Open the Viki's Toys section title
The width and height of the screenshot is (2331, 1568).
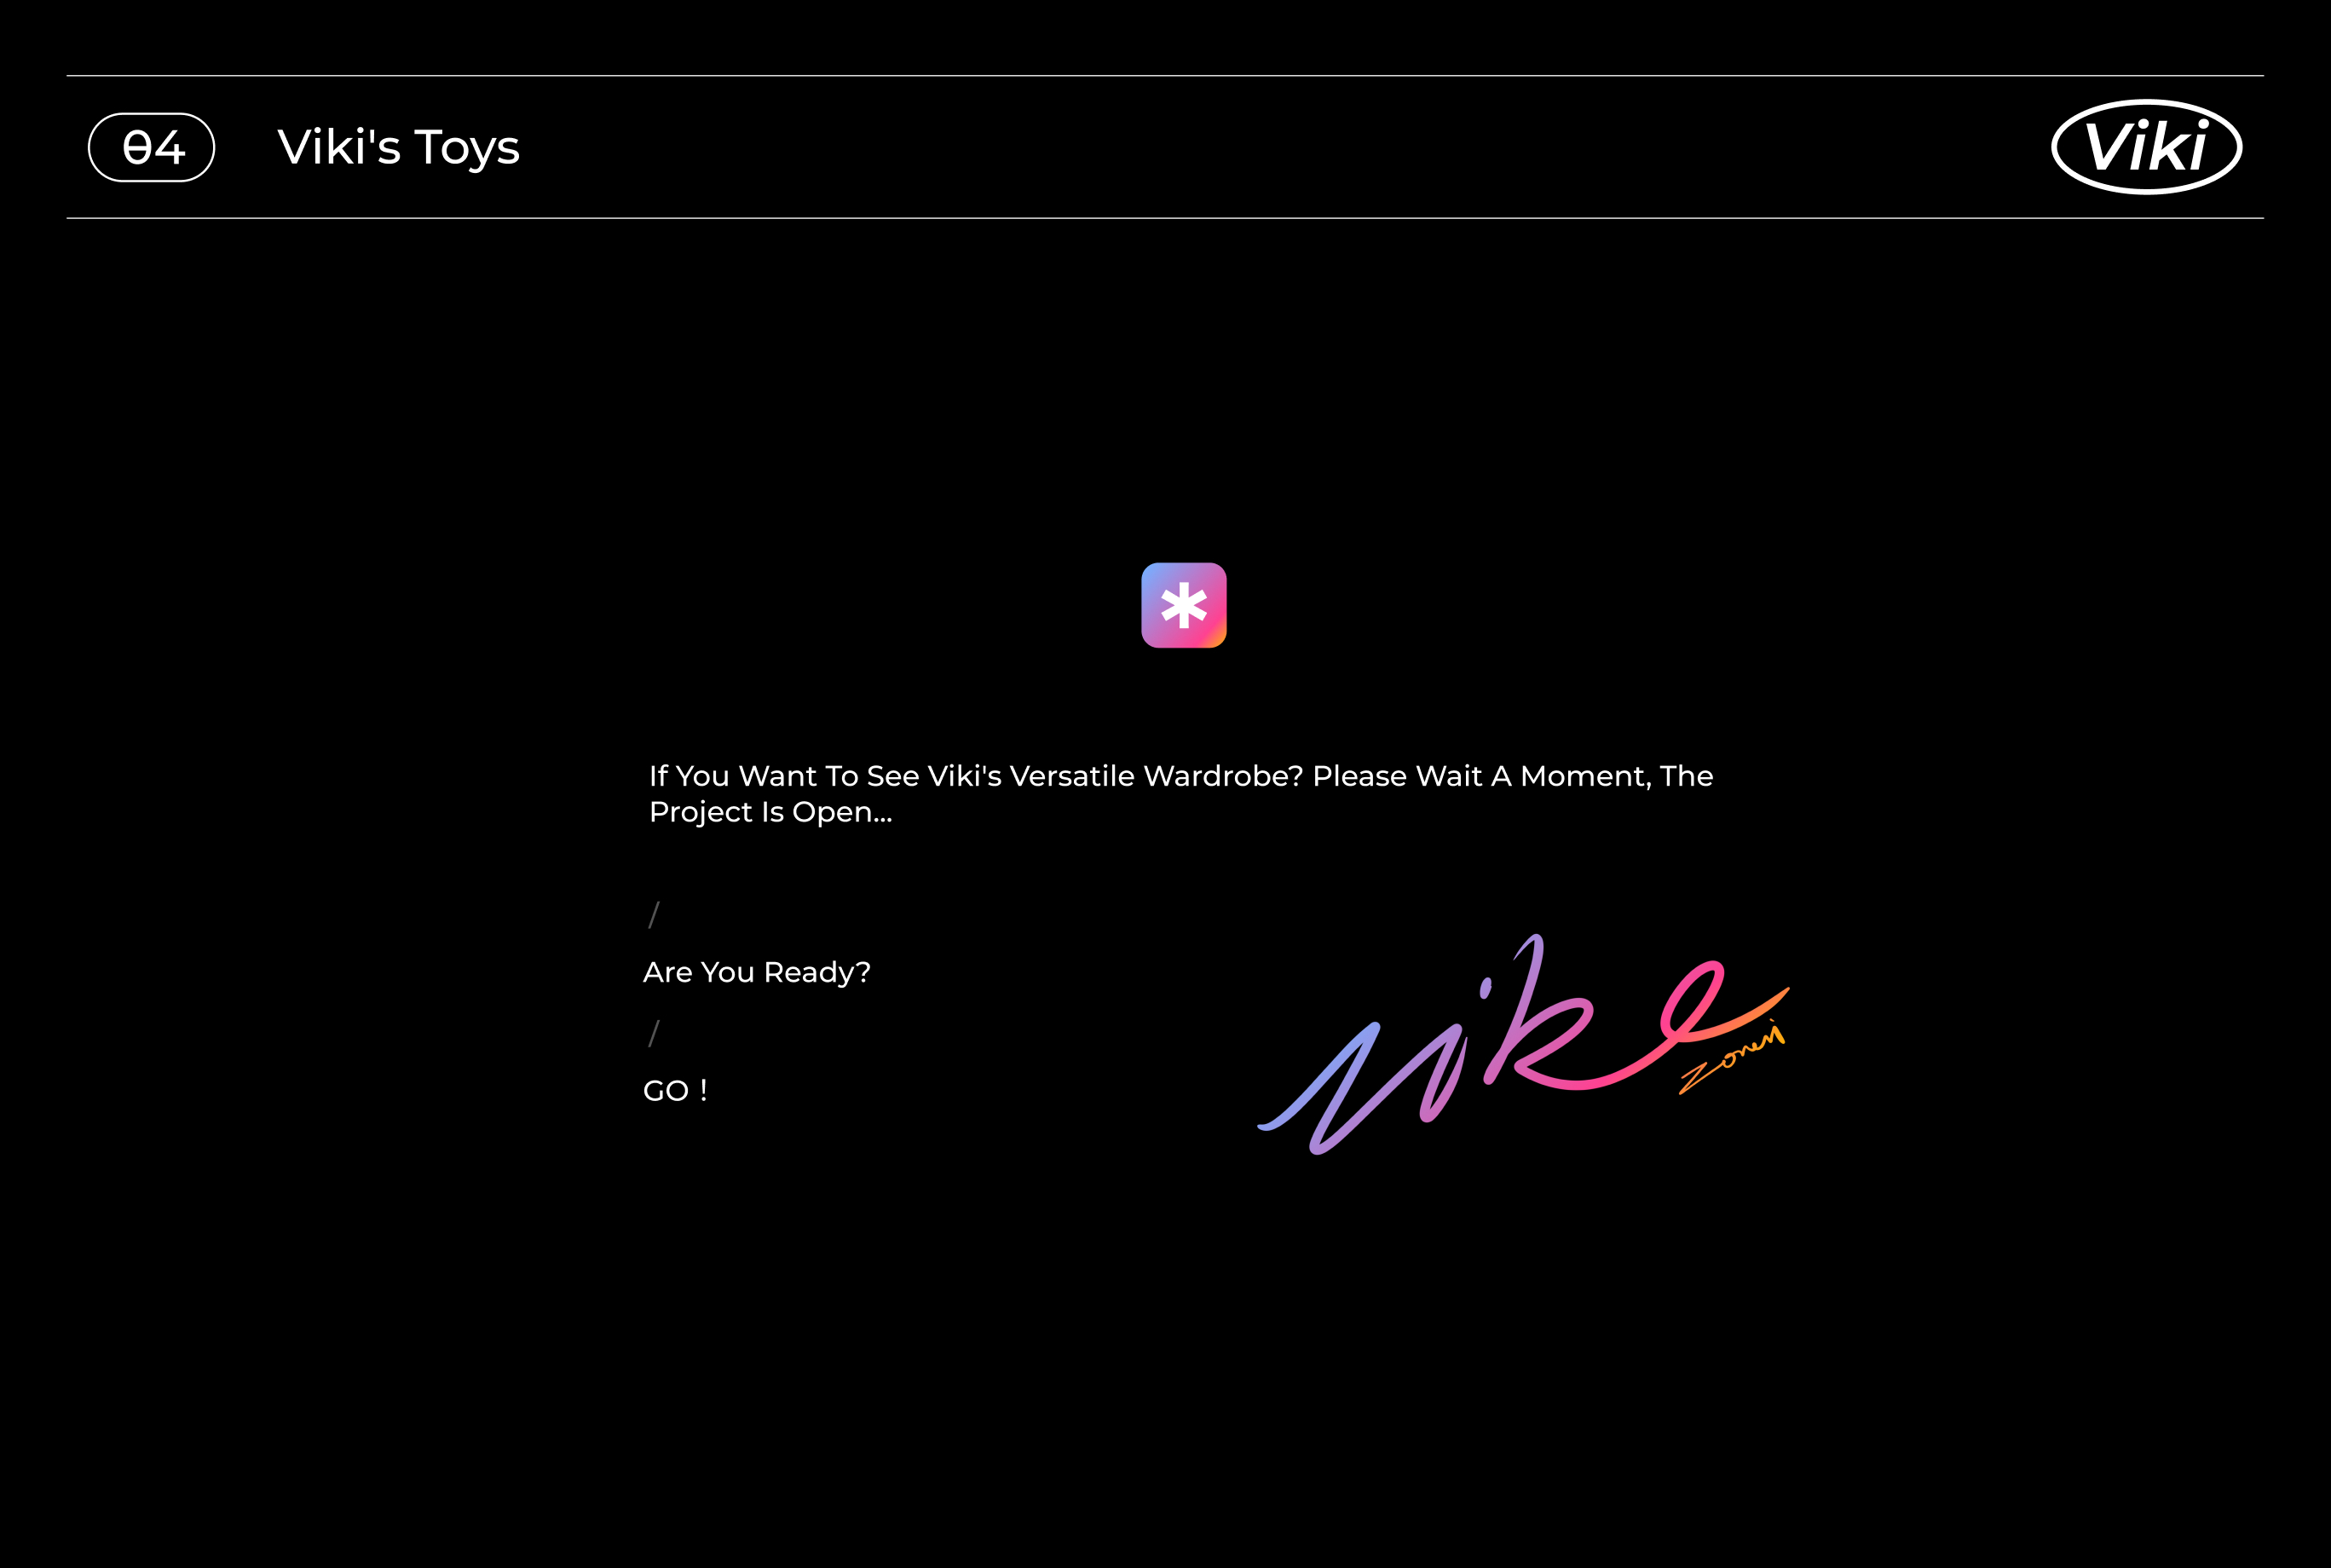398,147
